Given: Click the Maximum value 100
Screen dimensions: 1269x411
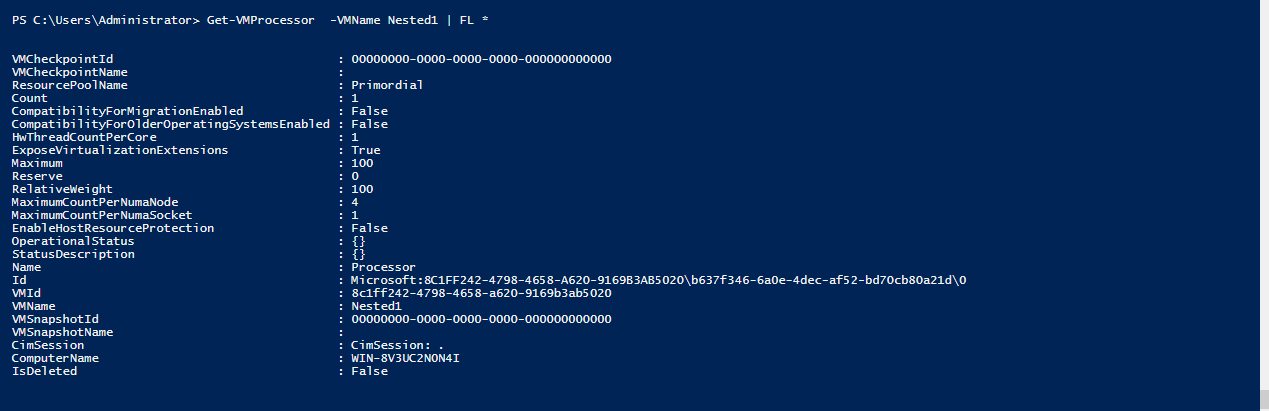Looking at the screenshot, I should click(362, 163).
